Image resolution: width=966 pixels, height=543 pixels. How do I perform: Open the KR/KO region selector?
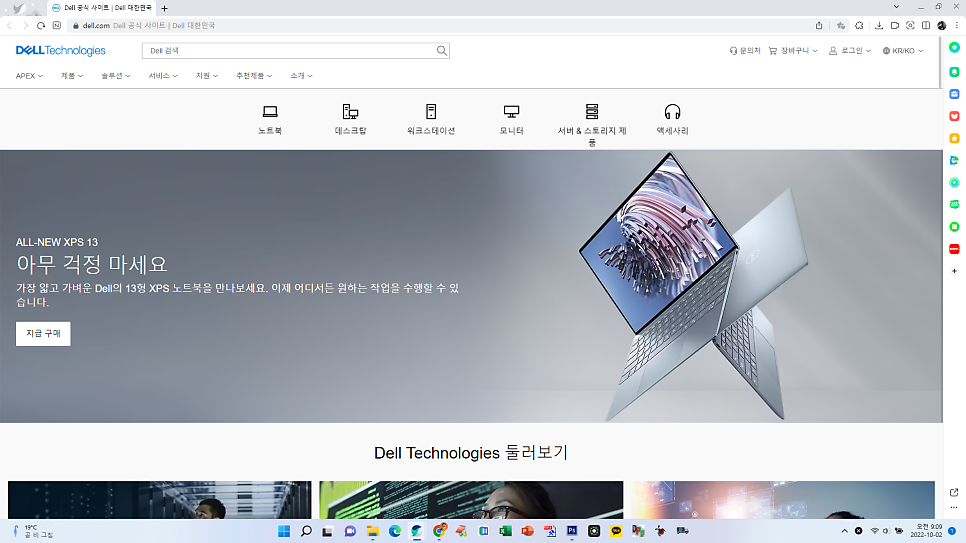pyautogui.click(x=903, y=51)
